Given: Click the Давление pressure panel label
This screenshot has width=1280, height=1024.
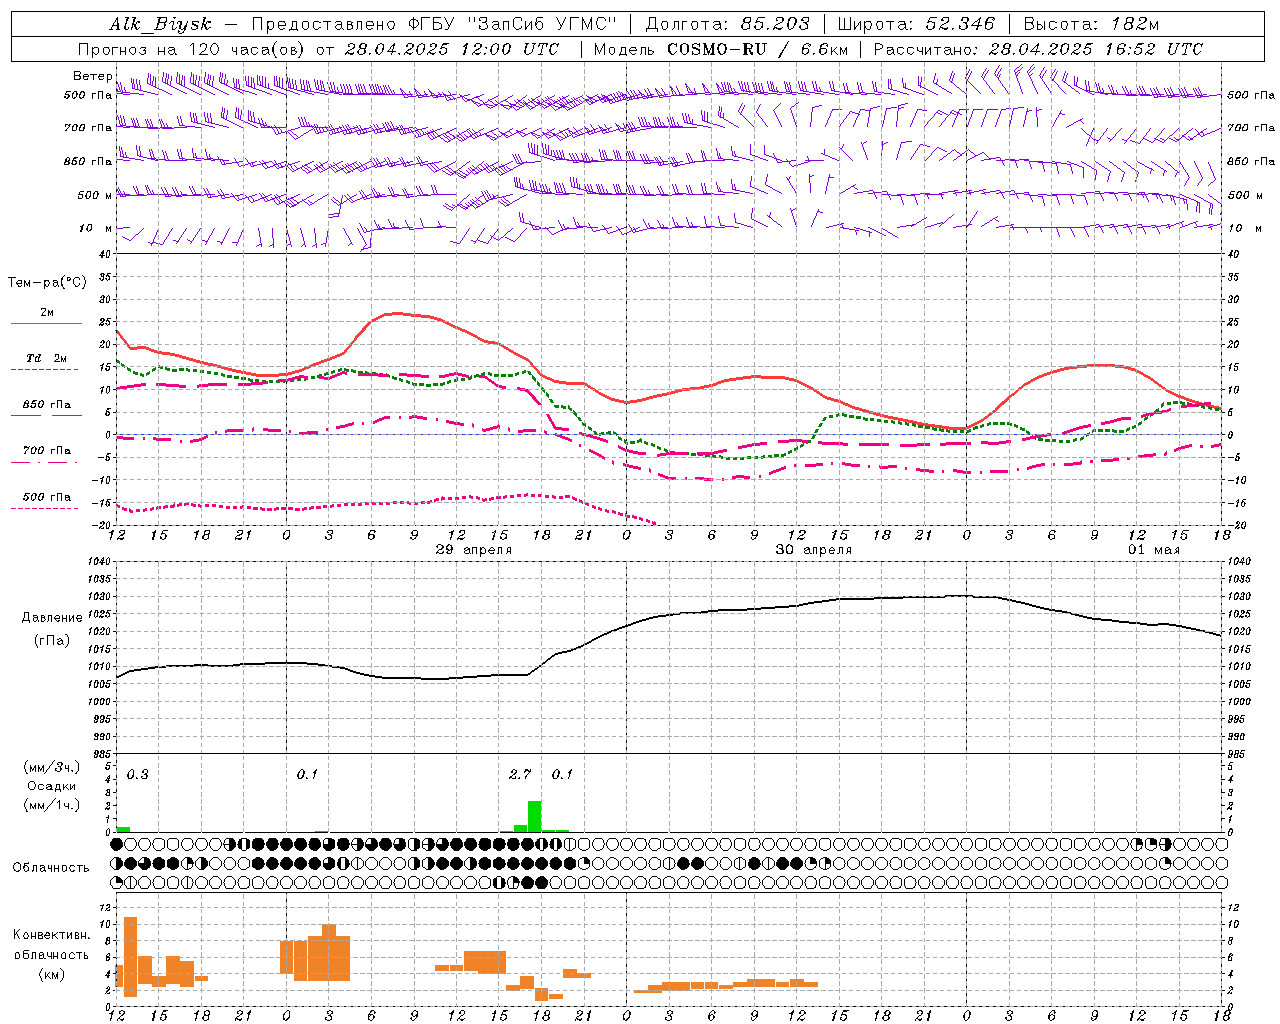Looking at the screenshot, I should 52,618.
